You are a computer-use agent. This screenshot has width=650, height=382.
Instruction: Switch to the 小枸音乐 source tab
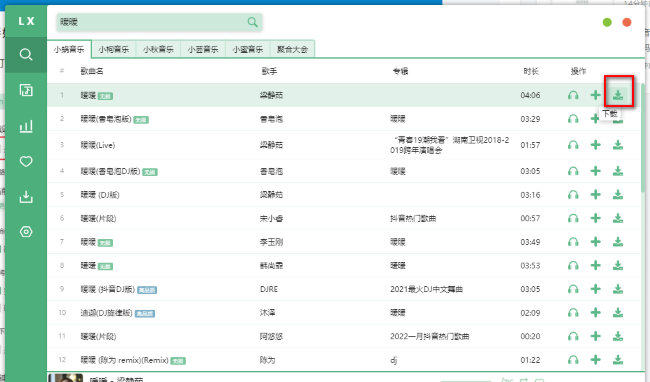(114, 49)
